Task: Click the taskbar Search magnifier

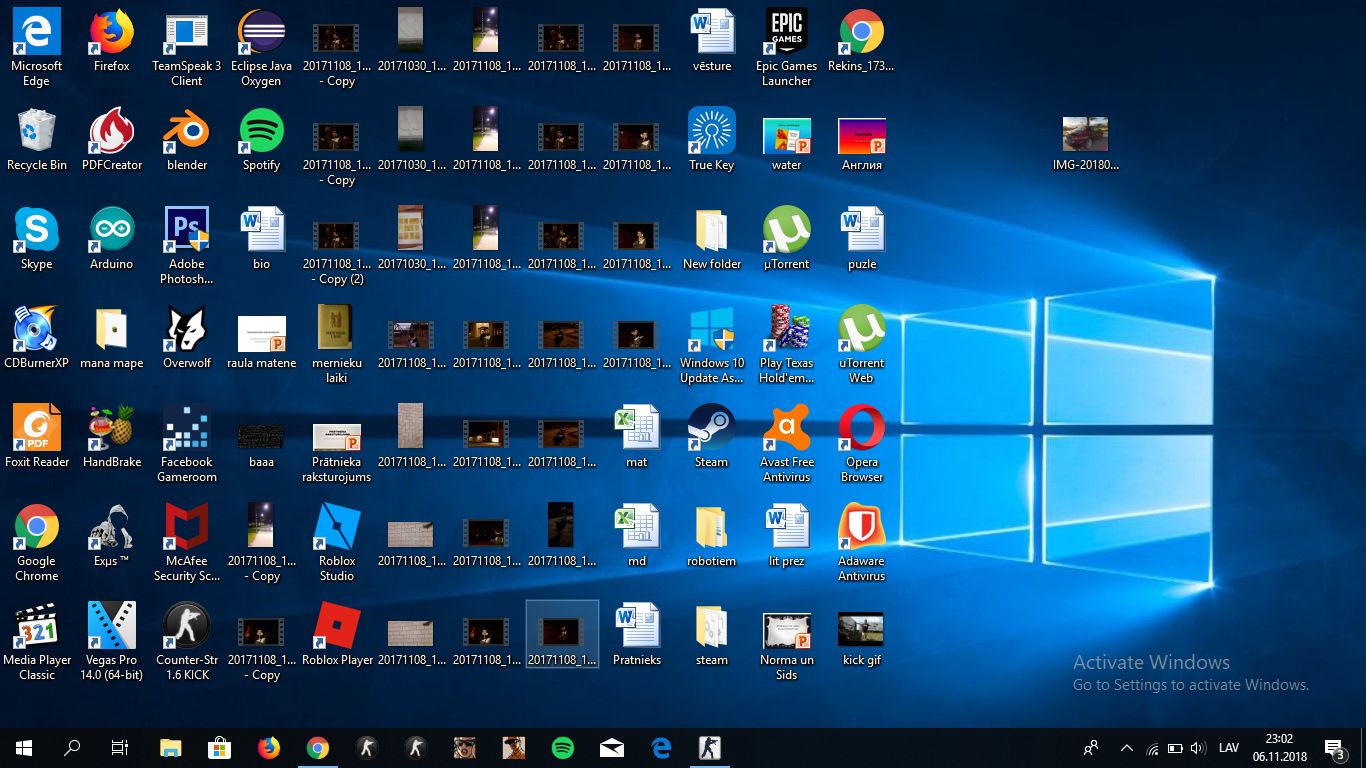Action: point(72,747)
